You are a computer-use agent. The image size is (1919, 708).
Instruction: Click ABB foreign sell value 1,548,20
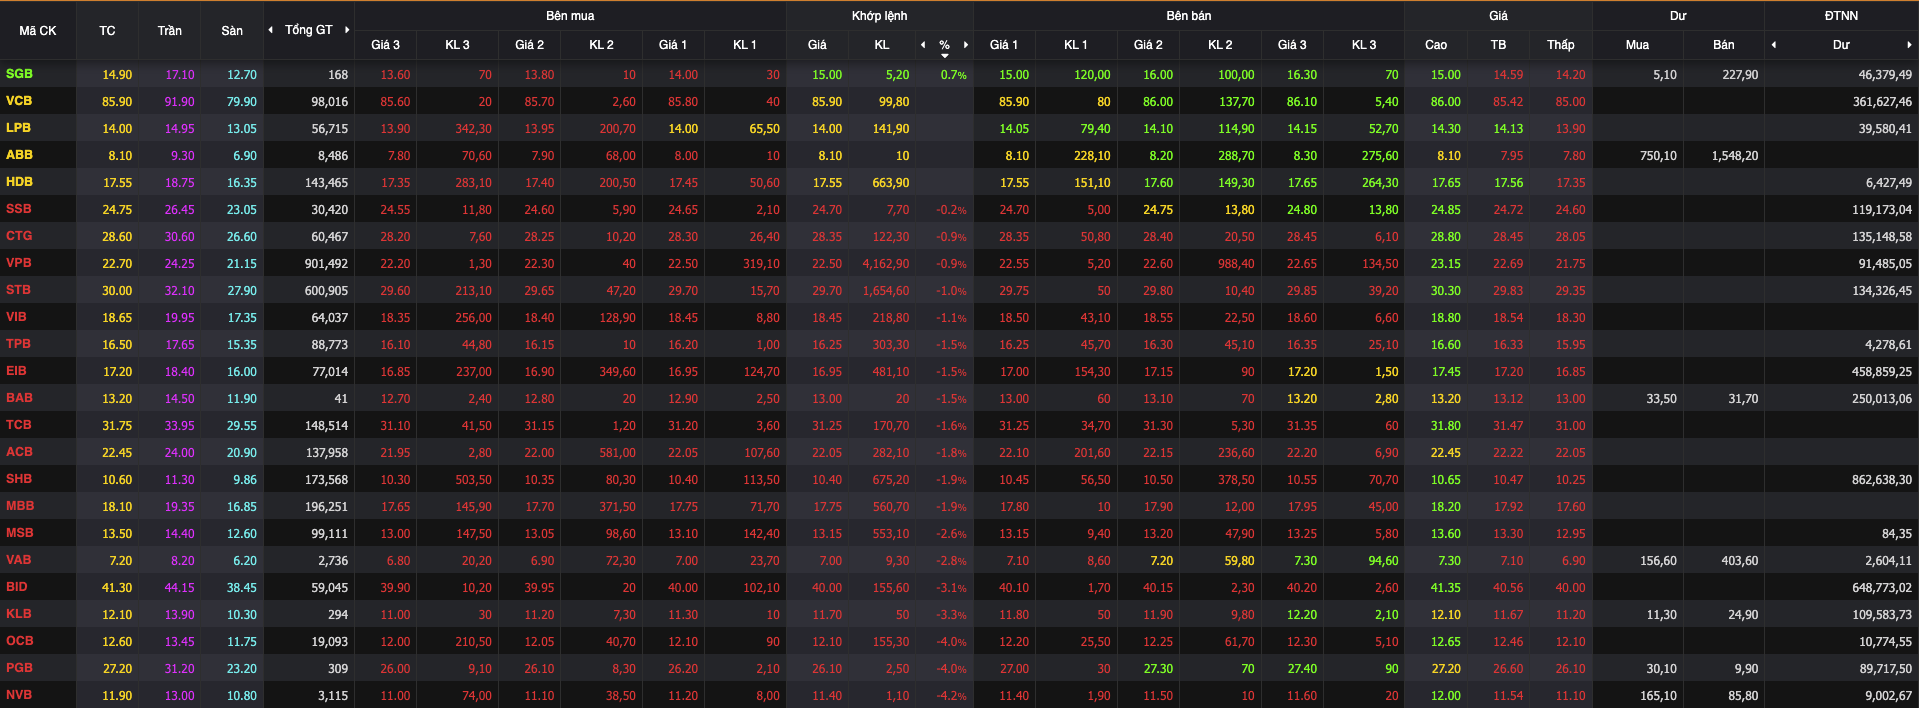pos(1735,156)
